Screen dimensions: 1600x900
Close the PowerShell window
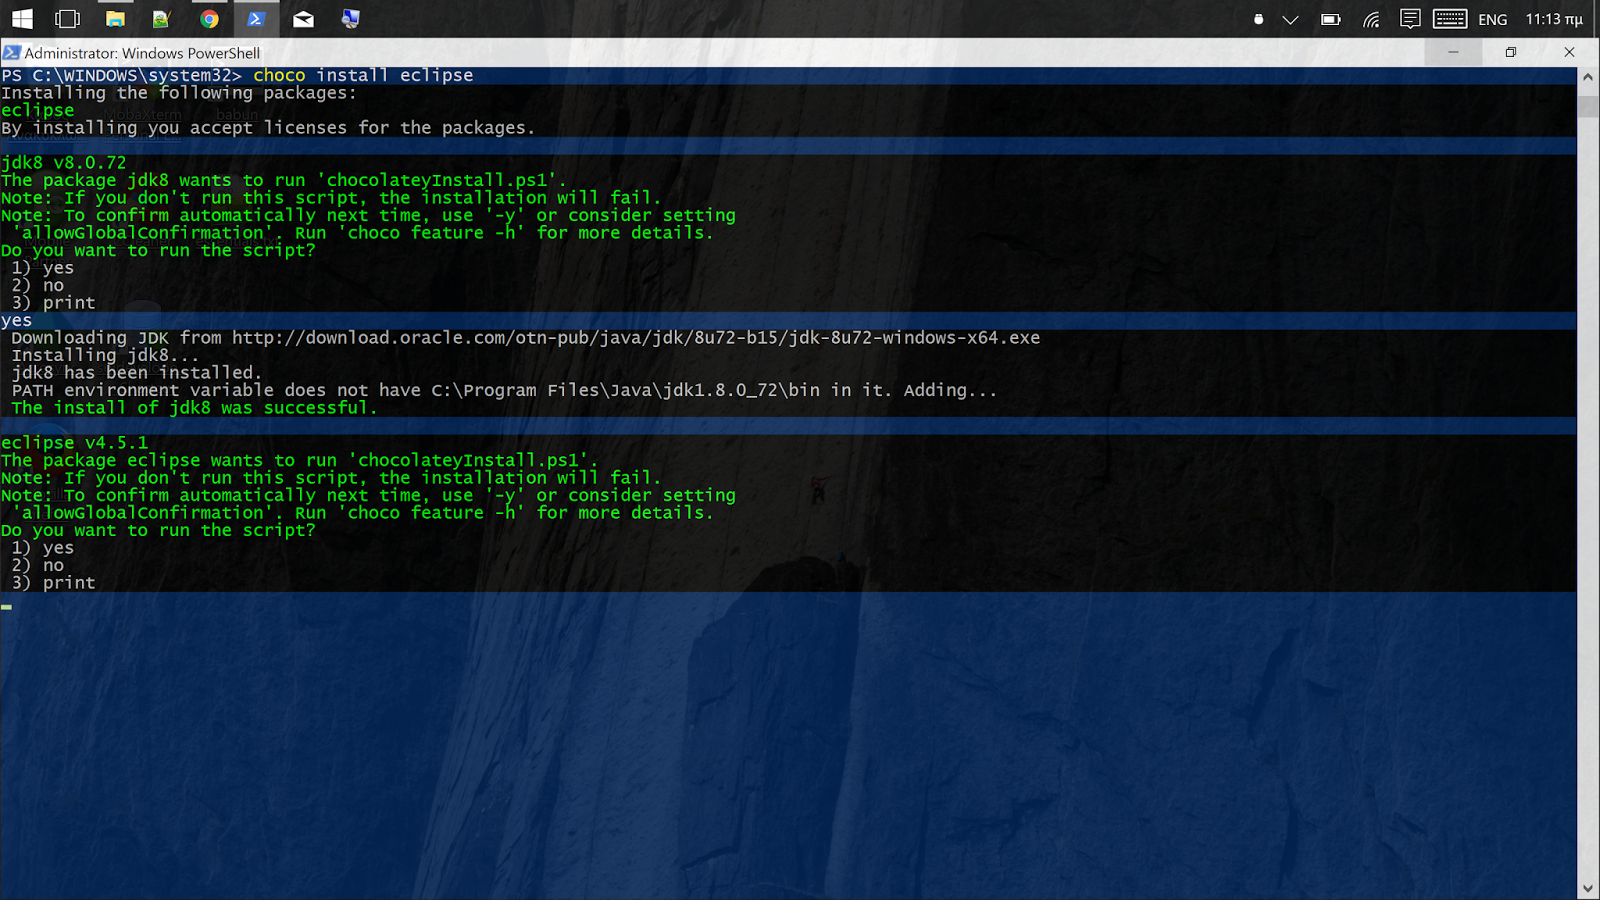1569,52
